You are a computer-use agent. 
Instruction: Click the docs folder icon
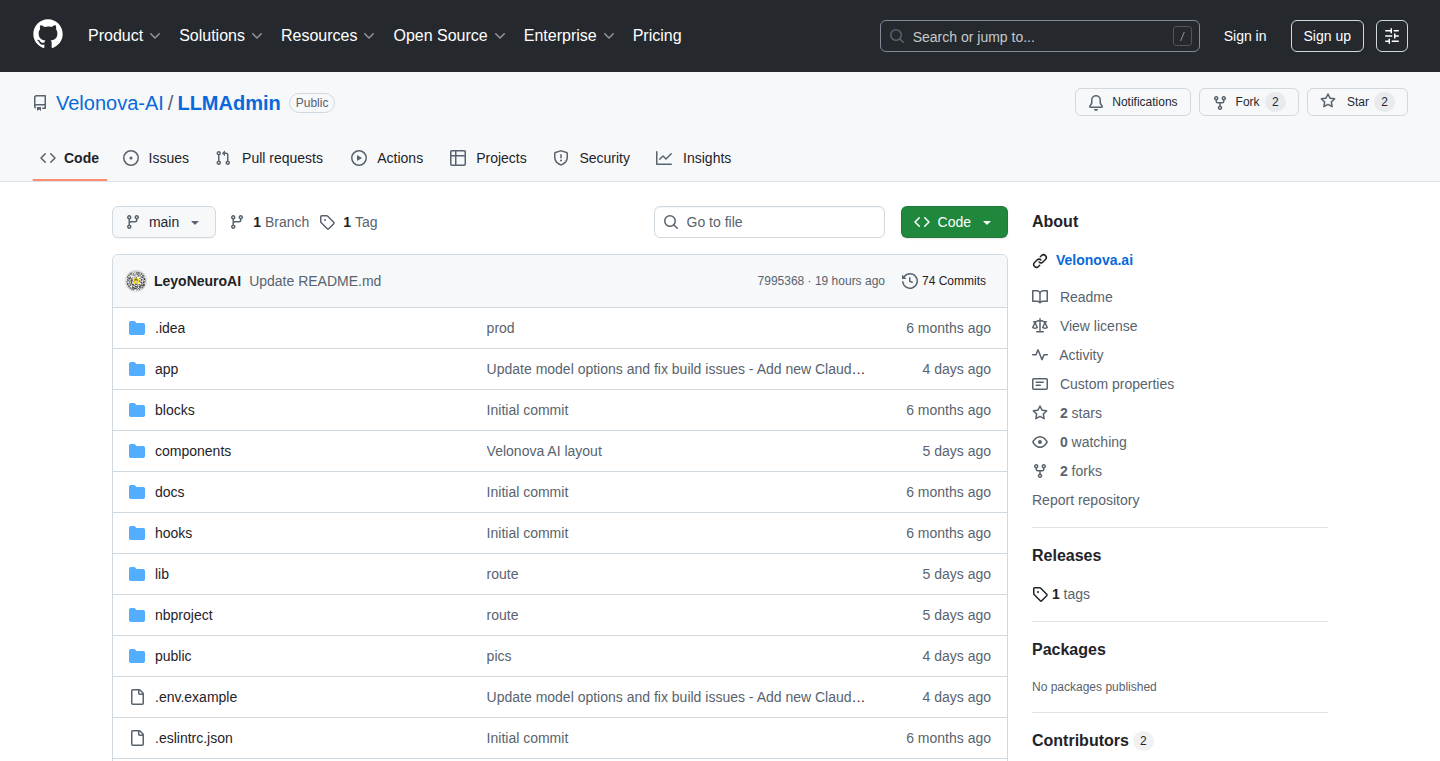click(137, 492)
